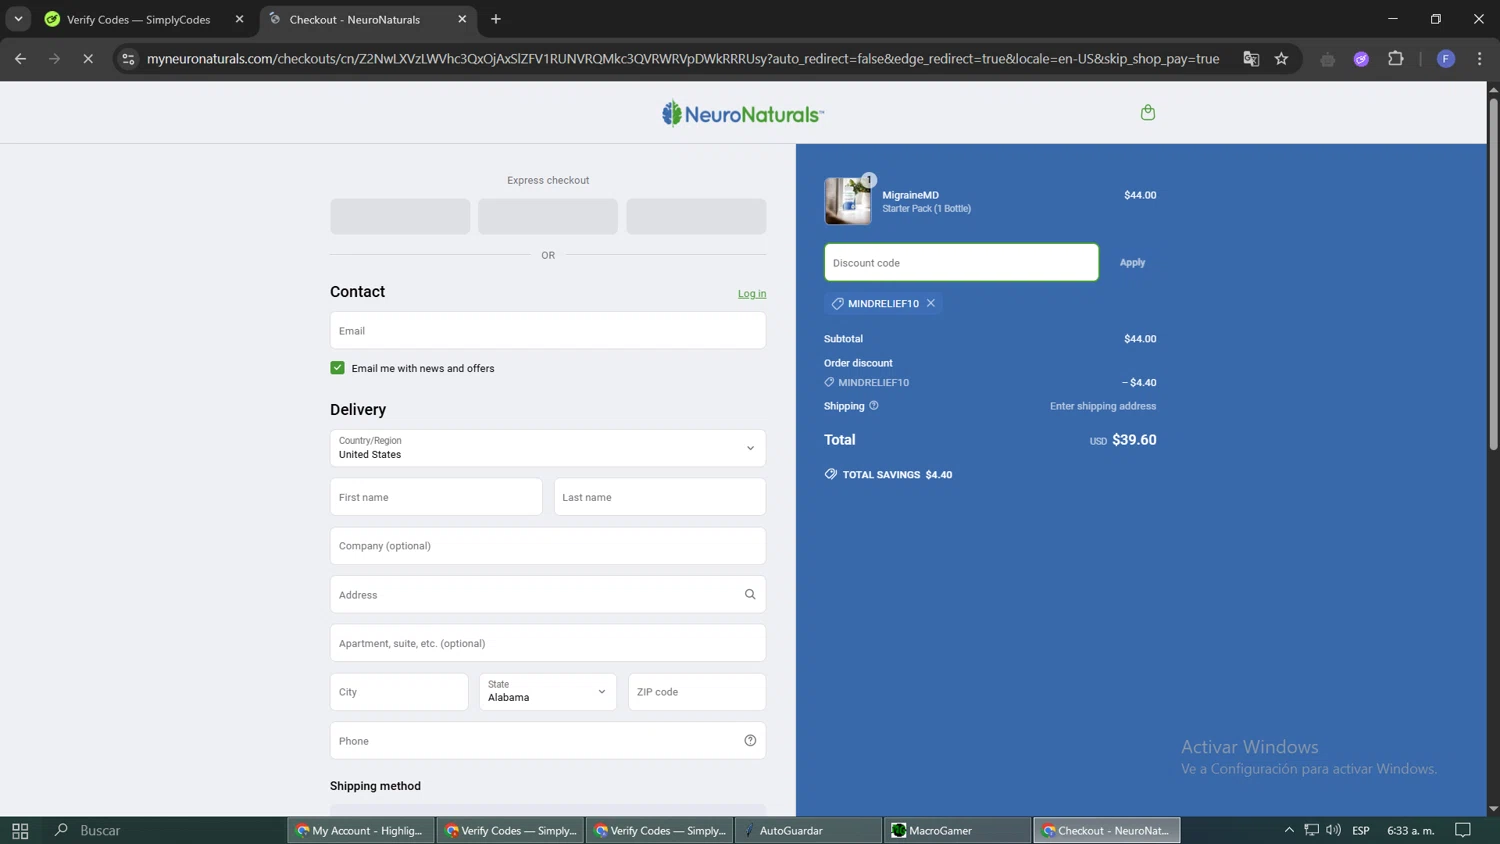Click the Email input field
The image size is (1500, 844).
548,331
